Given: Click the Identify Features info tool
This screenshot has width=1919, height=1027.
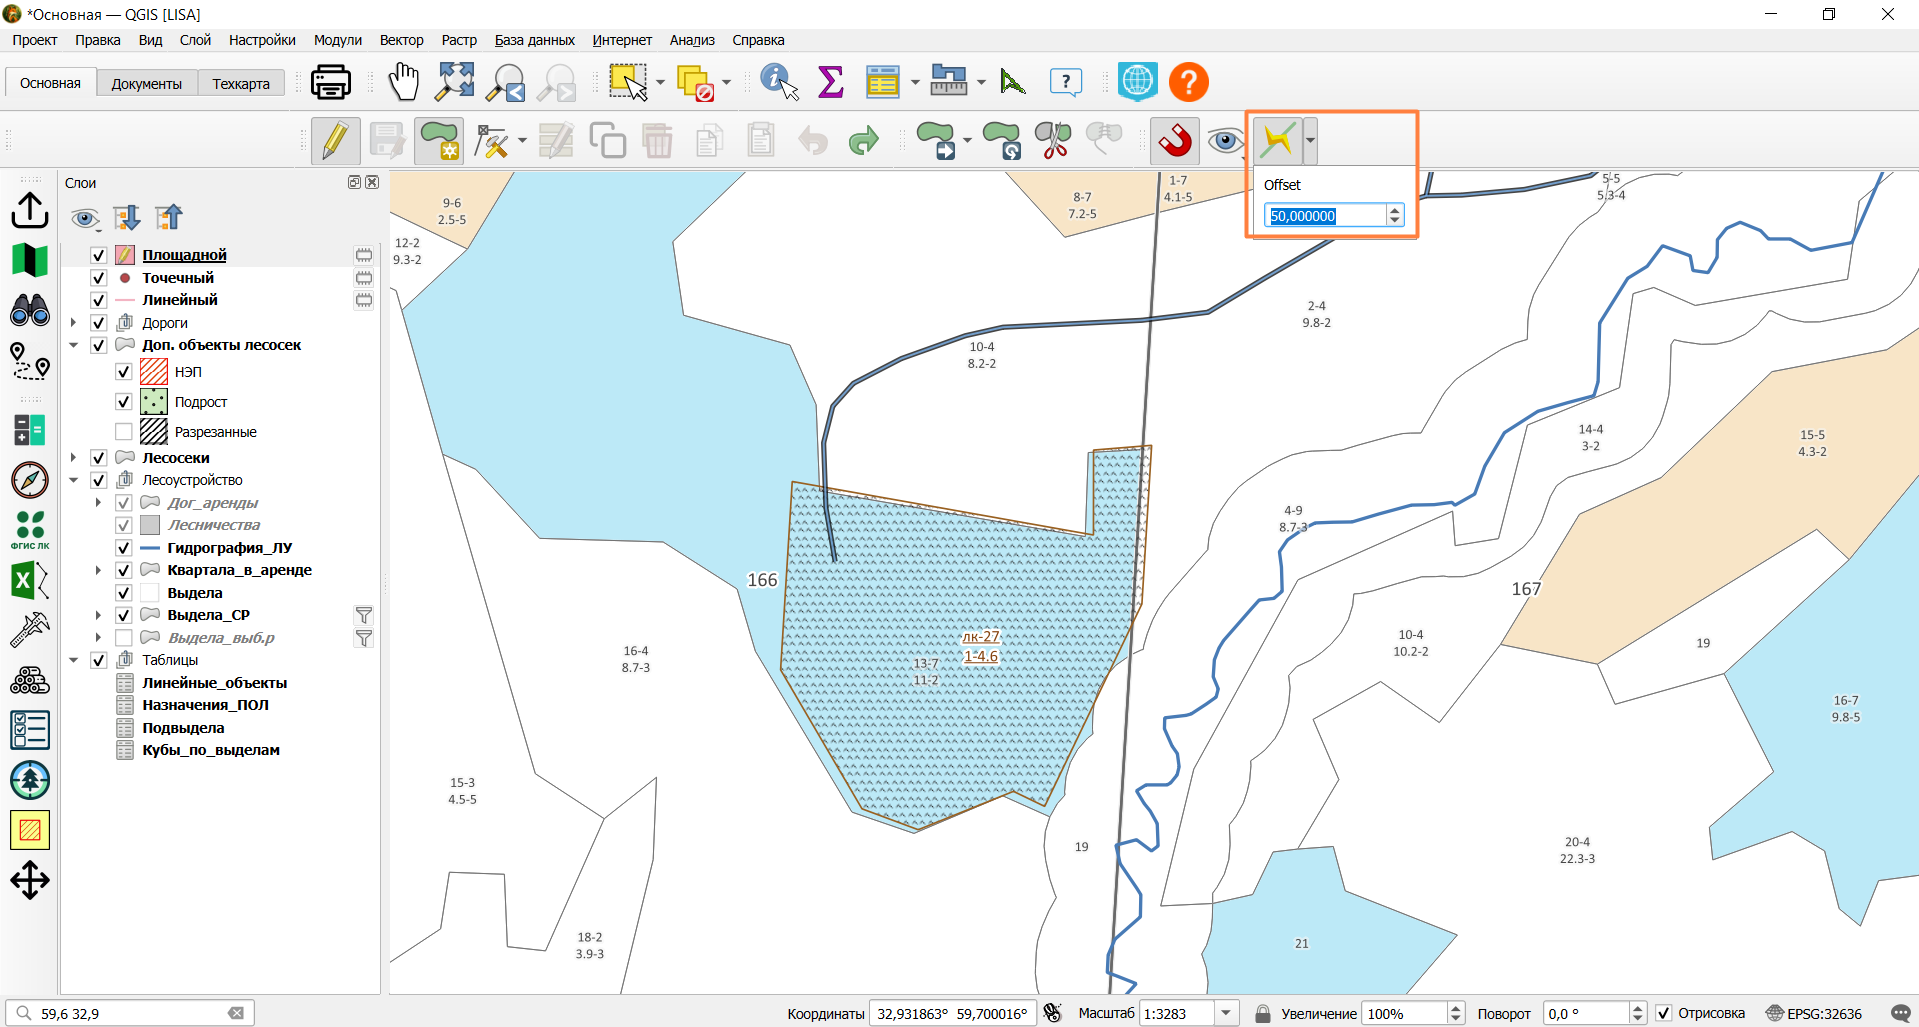Looking at the screenshot, I should (778, 82).
